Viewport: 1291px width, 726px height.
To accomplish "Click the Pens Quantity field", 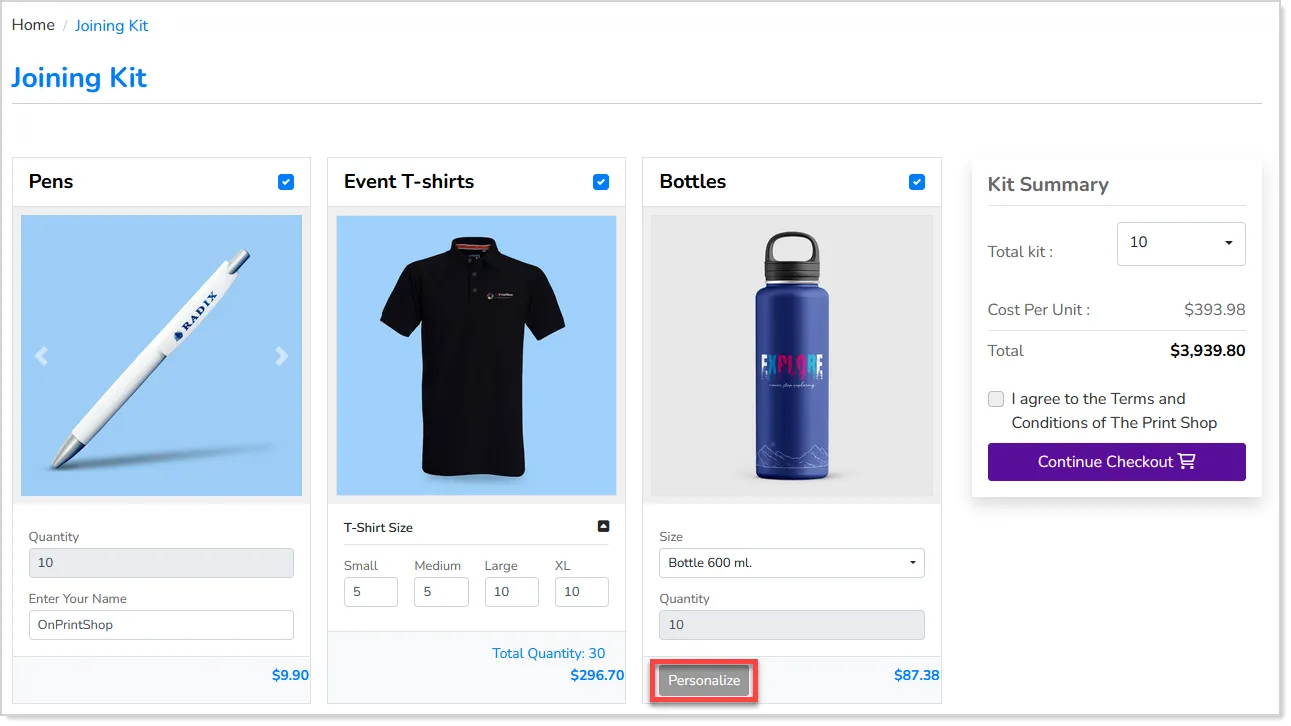I will click(x=161, y=563).
